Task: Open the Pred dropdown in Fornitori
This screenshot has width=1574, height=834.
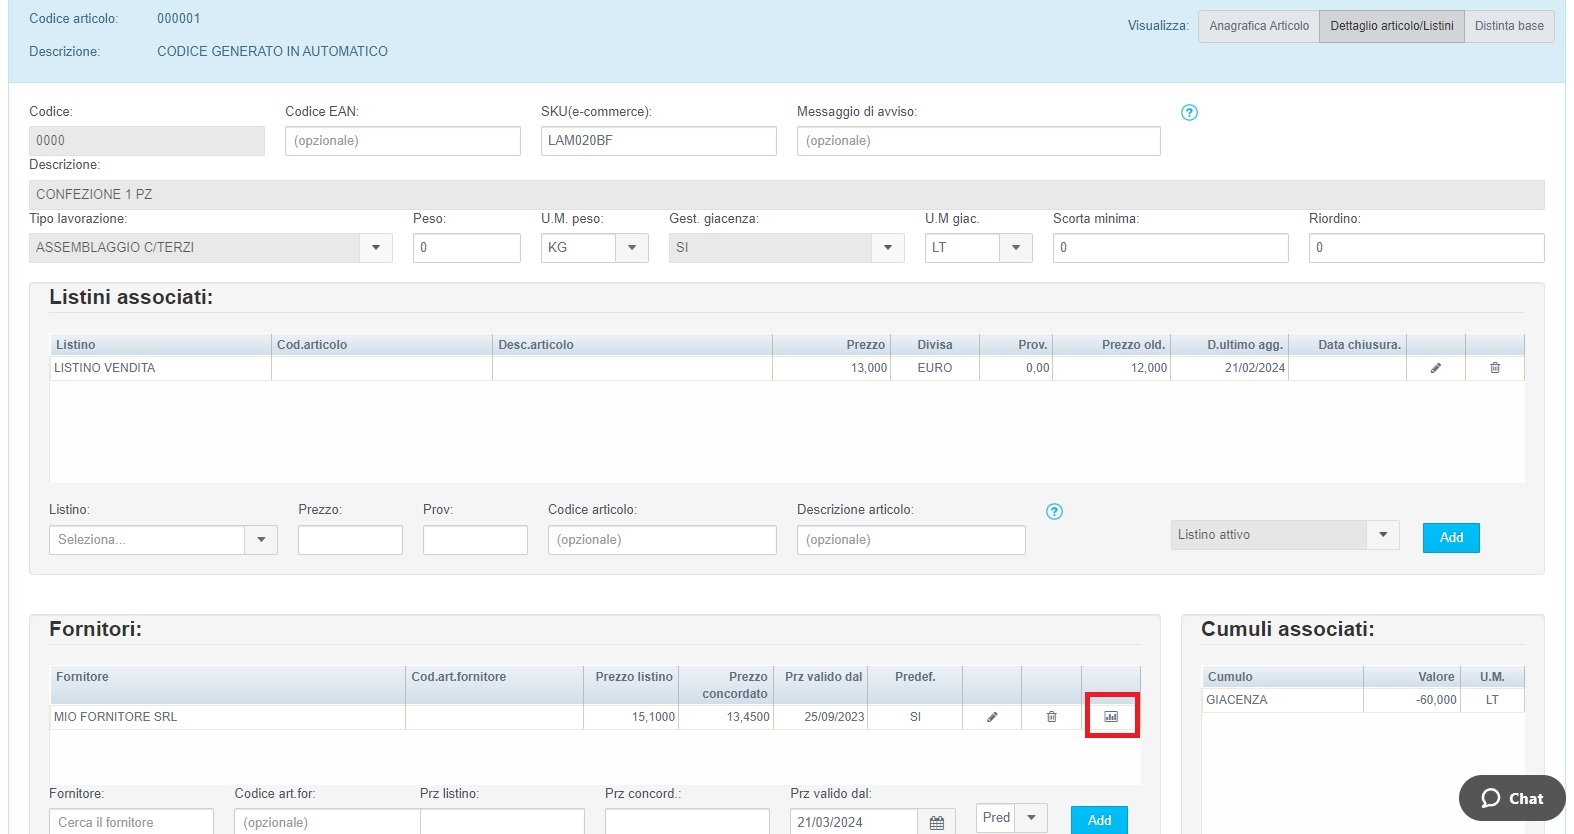Action: click(x=1031, y=818)
